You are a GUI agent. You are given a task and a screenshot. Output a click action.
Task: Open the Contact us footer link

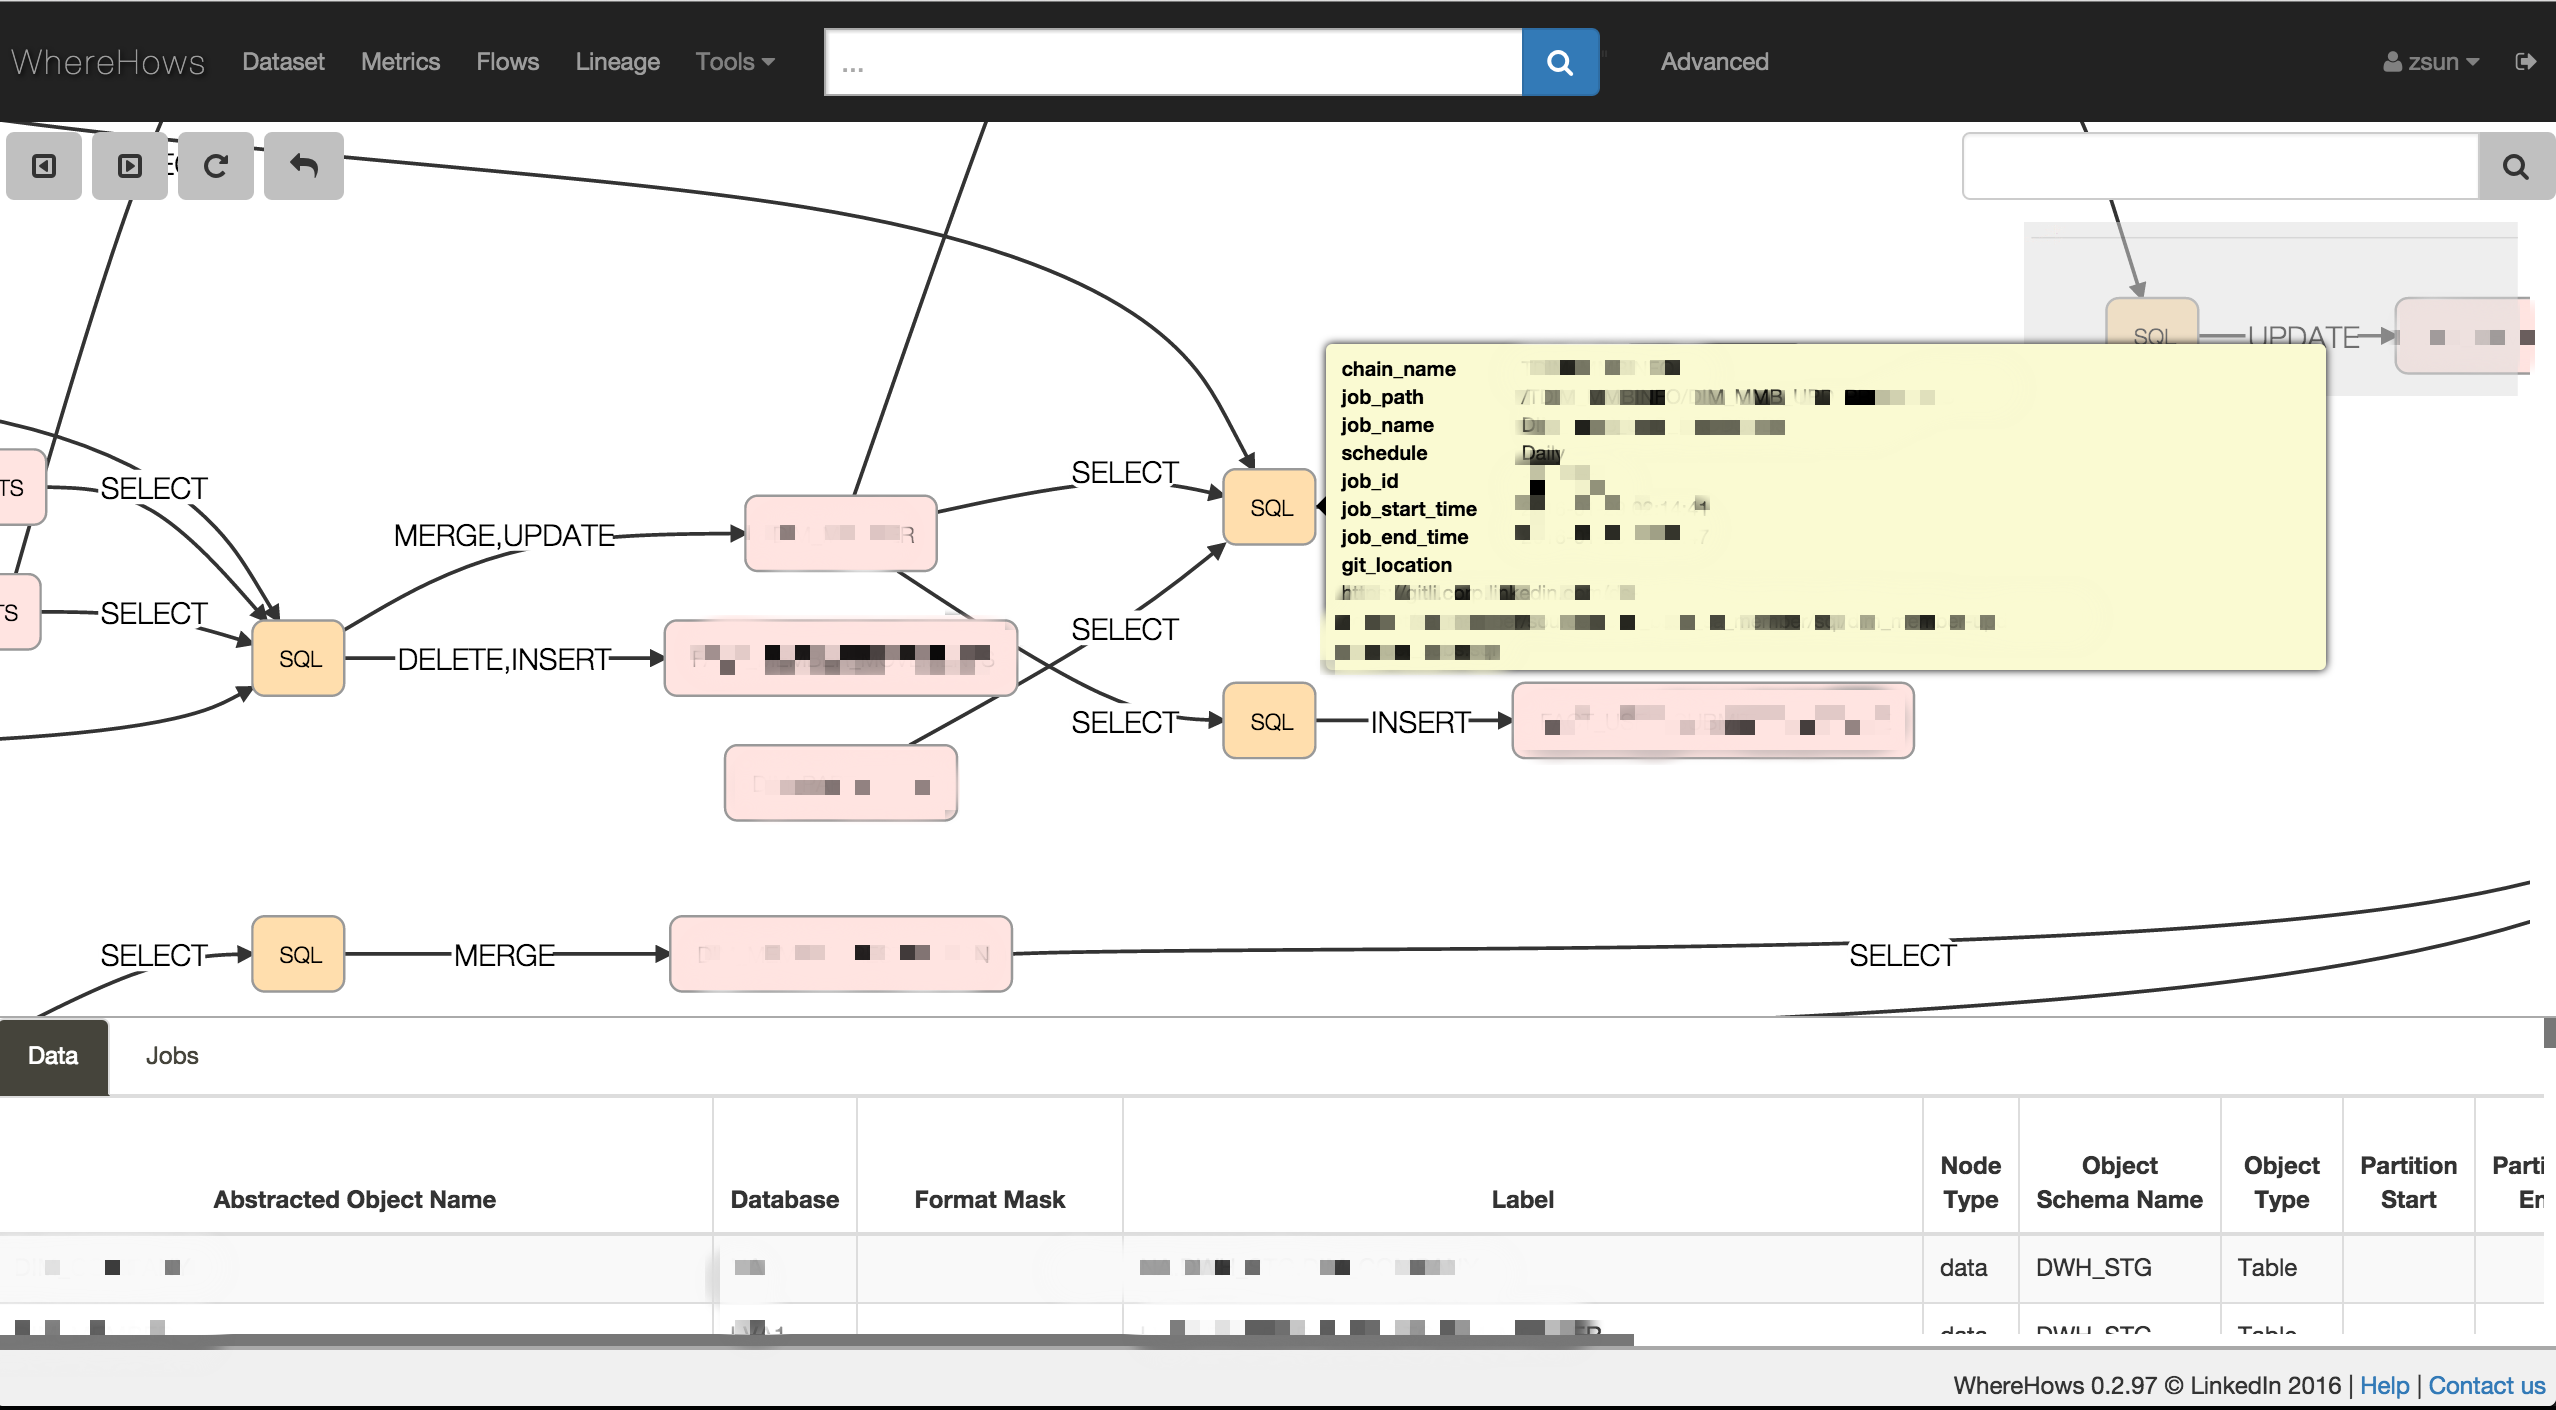pyautogui.click(x=2486, y=1386)
